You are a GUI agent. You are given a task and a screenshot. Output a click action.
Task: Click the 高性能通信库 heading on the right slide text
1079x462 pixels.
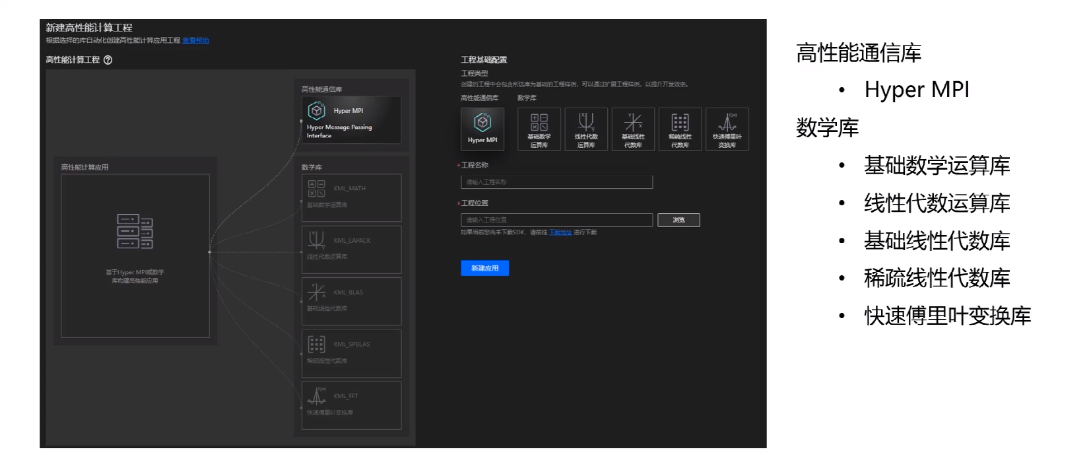pos(859,54)
